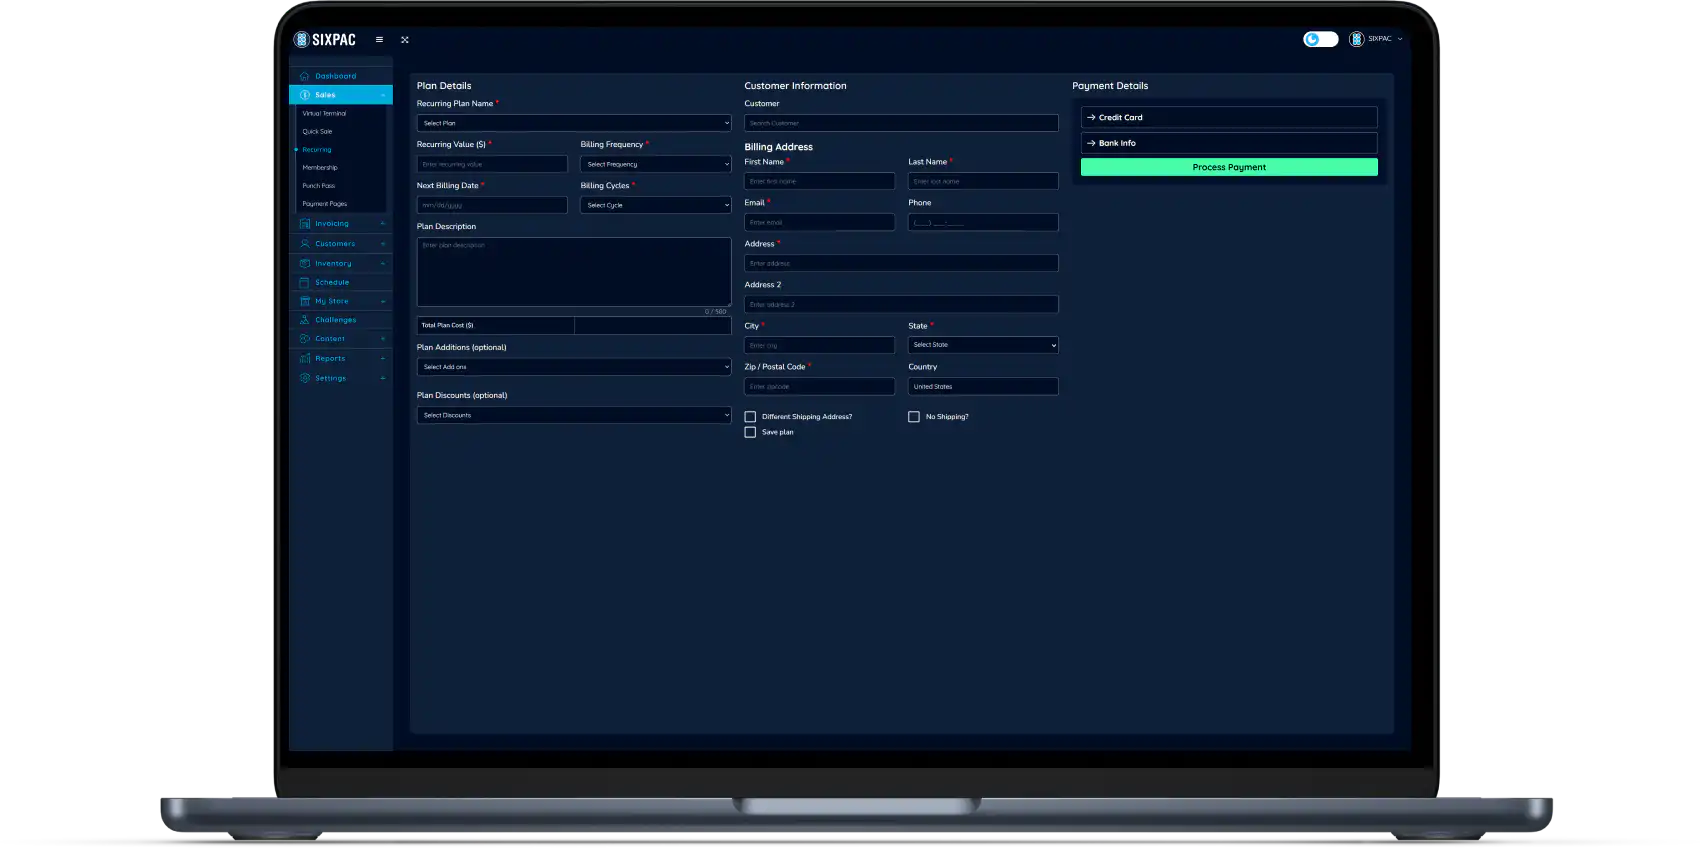Screen dimensions: 1700x848
Task: Toggle the dark mode switch
Action: 1320,39
